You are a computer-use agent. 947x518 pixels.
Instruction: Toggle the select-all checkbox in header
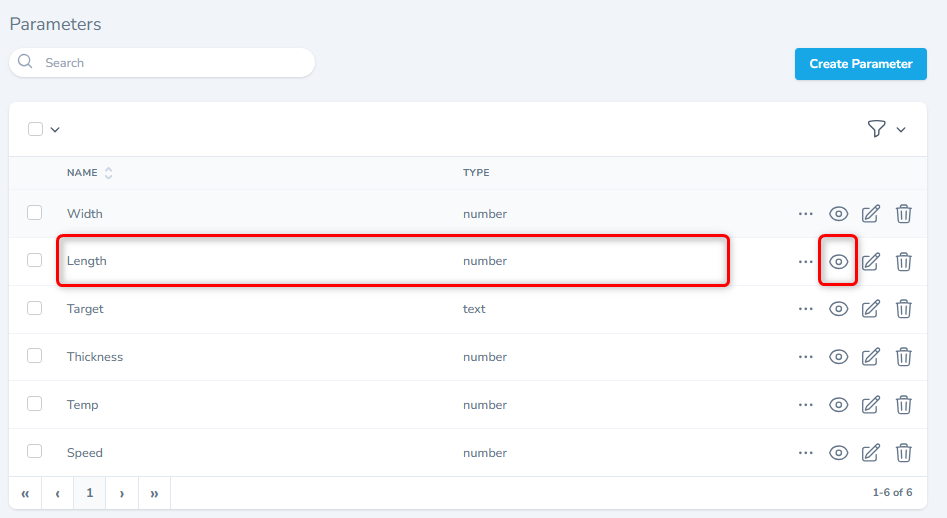[x=36, y=129]
